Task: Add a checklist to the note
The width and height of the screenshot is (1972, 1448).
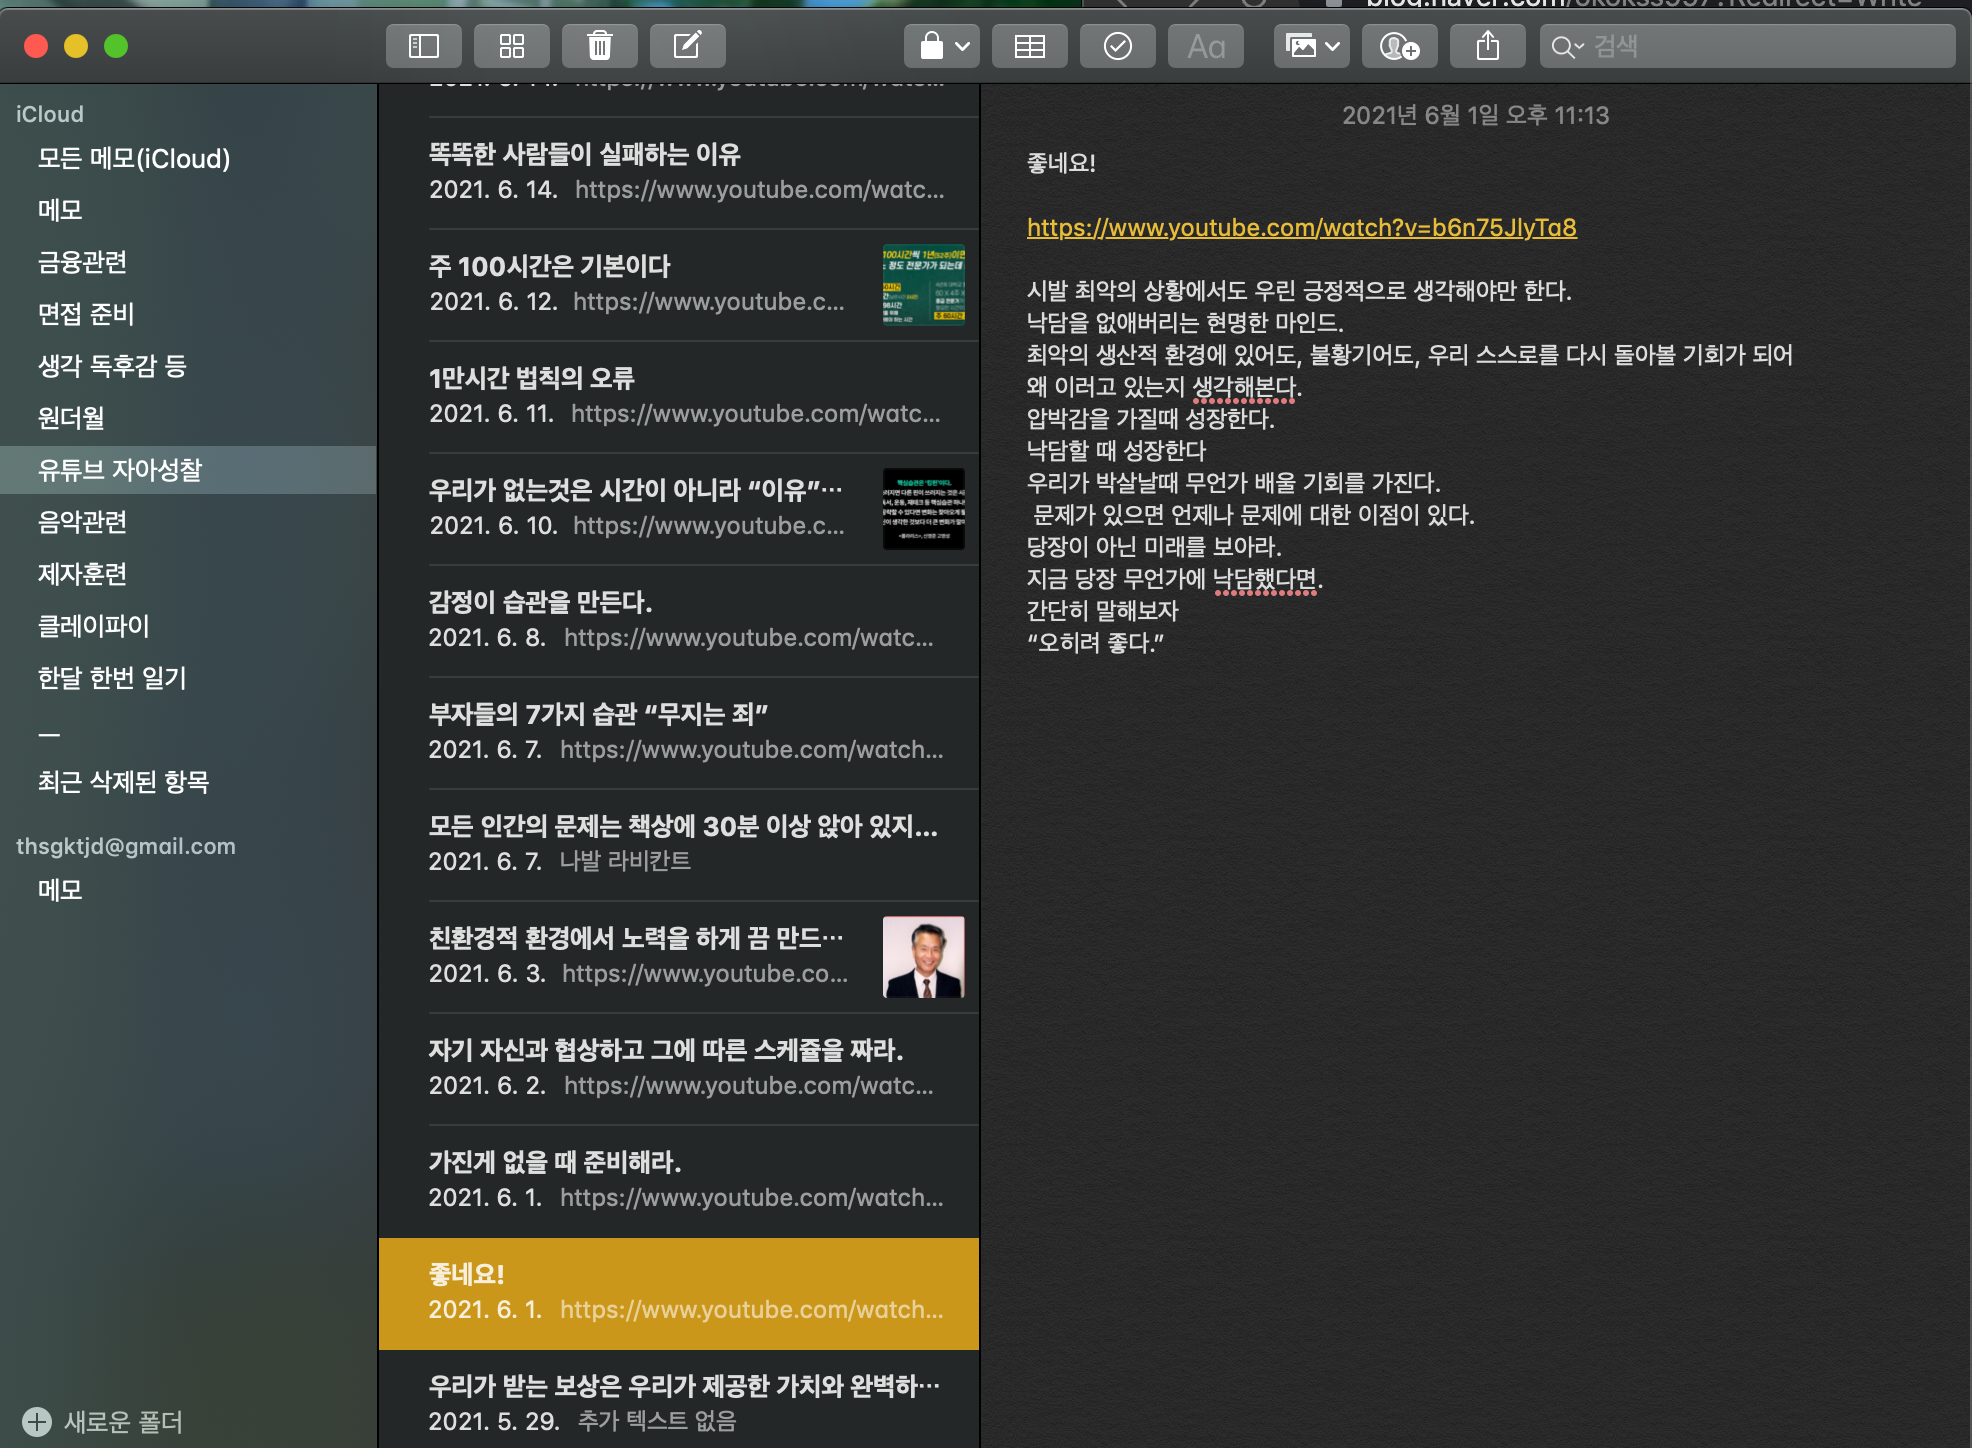Action: (x=1117, y=46)
